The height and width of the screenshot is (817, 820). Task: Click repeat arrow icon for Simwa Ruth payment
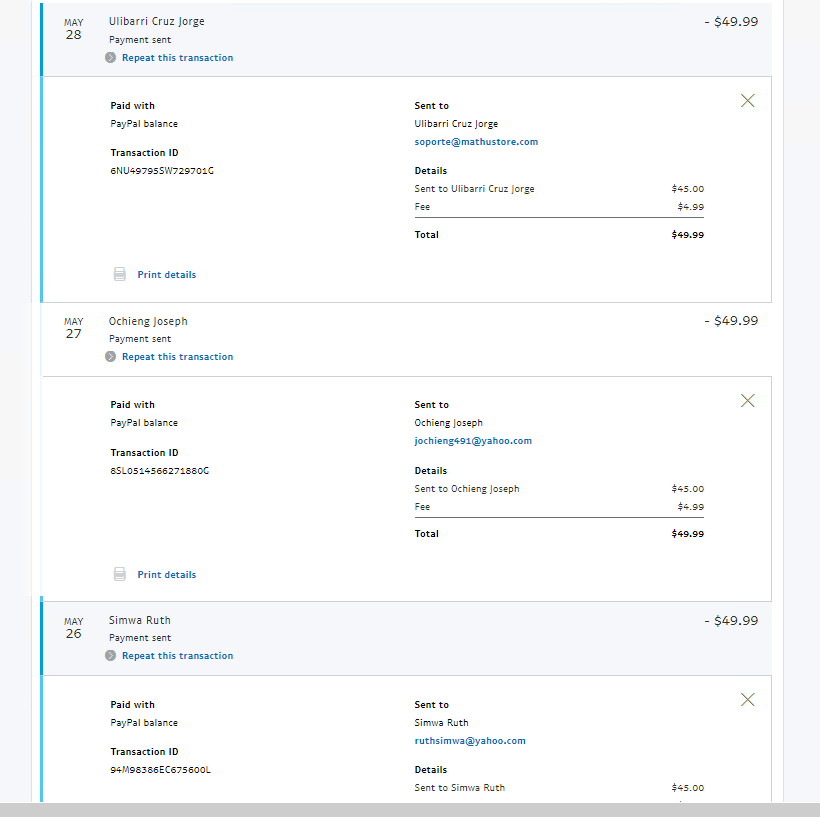[111, 656]
